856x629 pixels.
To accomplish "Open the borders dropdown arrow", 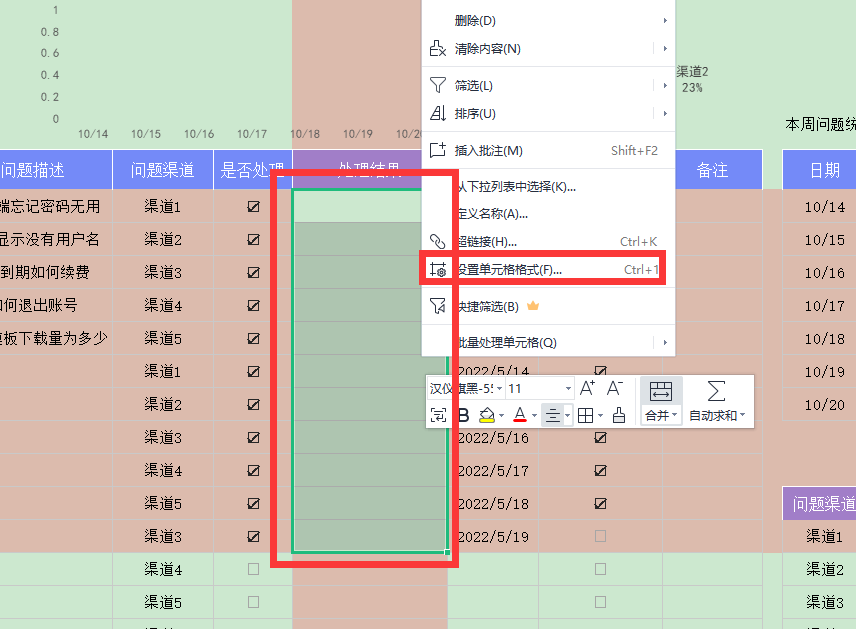I will tap(601, 416).
